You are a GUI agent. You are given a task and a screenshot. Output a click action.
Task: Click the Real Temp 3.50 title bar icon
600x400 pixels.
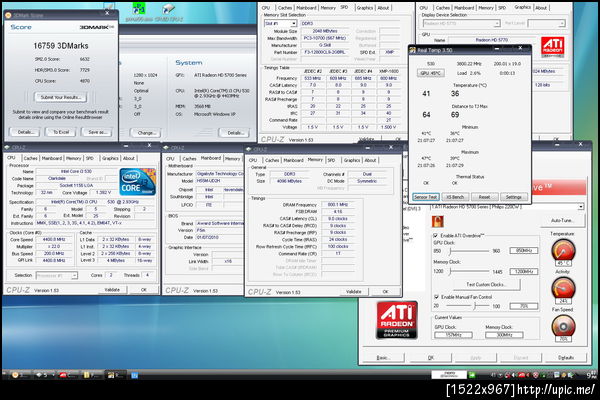click(x=412, y=50)
